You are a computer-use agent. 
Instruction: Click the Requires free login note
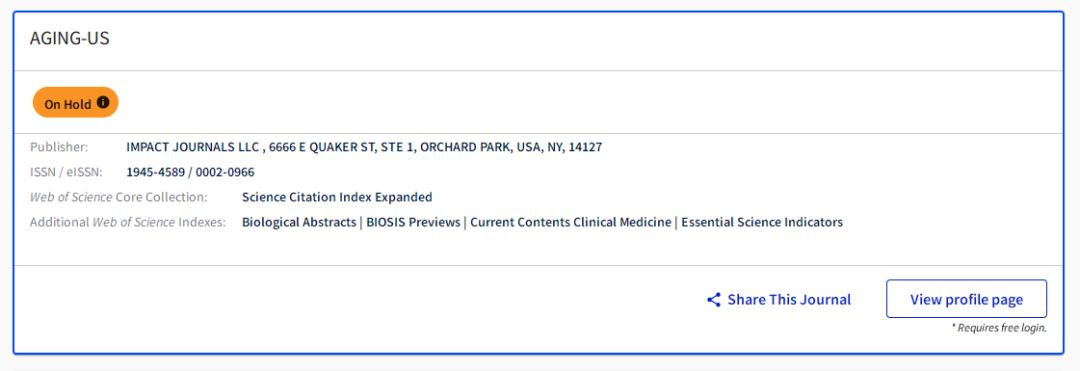pos(999,328)
